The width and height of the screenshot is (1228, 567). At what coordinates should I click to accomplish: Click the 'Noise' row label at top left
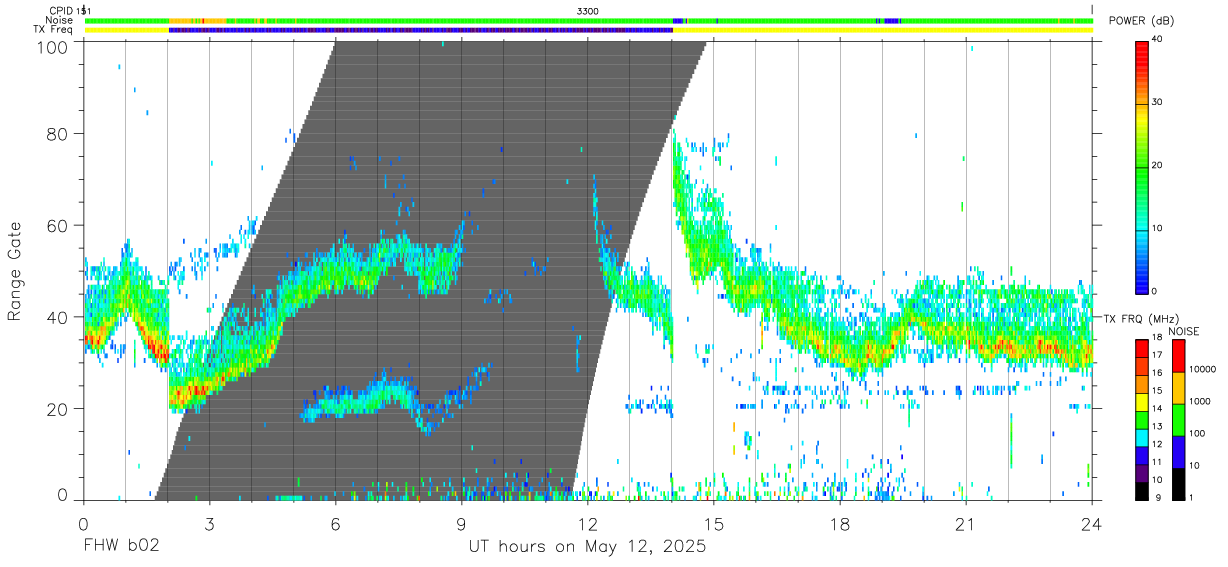click(60, 20)
